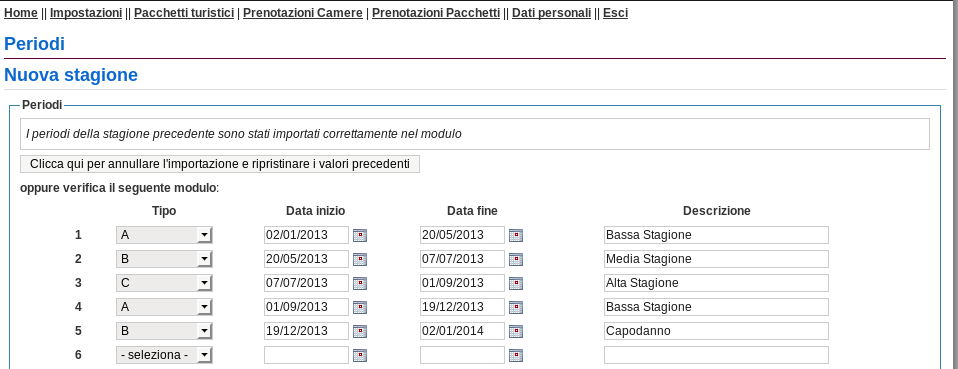Open calendar for row 2 start date 20/05/2013
Image resolution: width=958 pixels, height=369 pixels.
tap(360, 259)
